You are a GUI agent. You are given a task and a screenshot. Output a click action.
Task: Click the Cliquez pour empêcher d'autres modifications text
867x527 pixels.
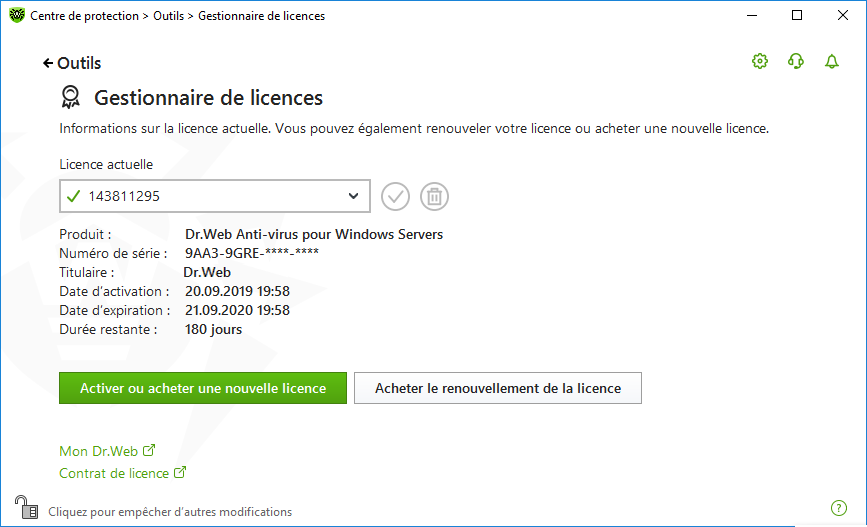[x=170, y=512]
